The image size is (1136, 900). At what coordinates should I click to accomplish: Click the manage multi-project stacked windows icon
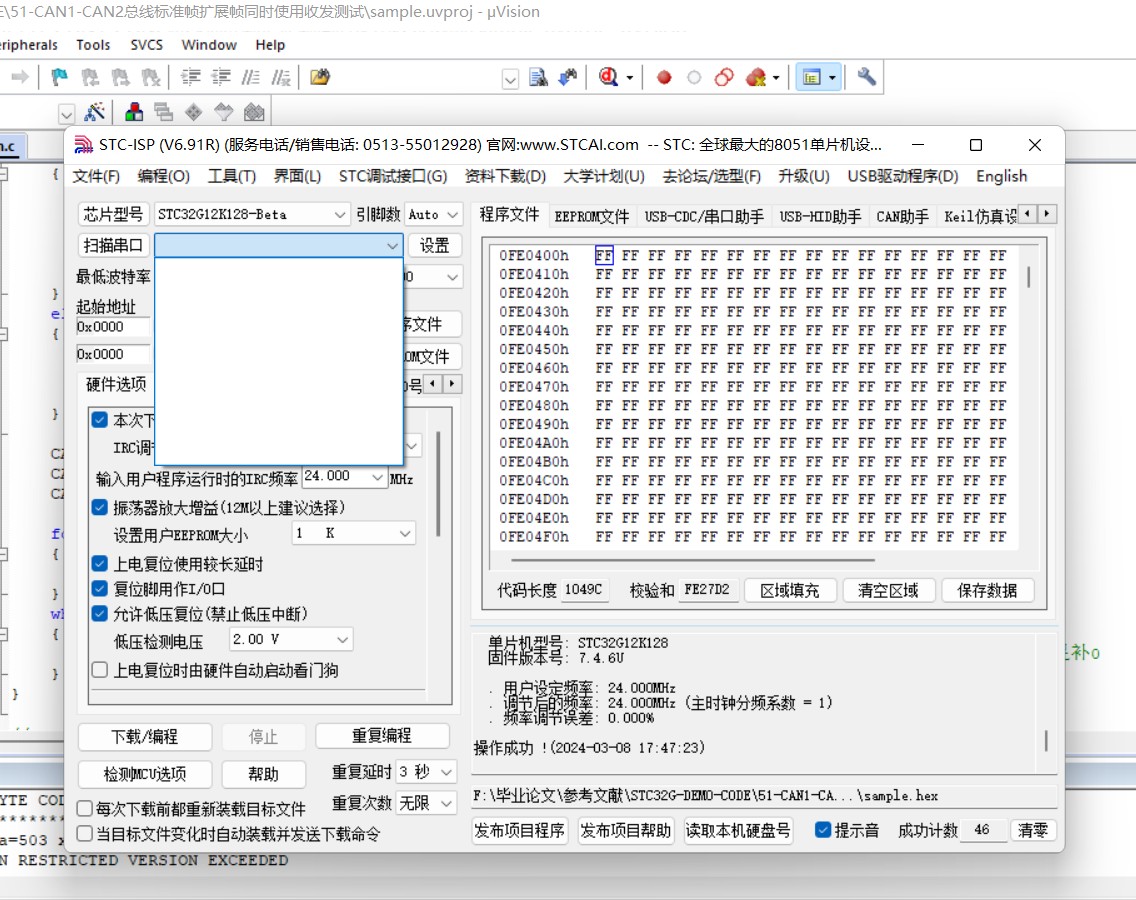click(164, 112)
